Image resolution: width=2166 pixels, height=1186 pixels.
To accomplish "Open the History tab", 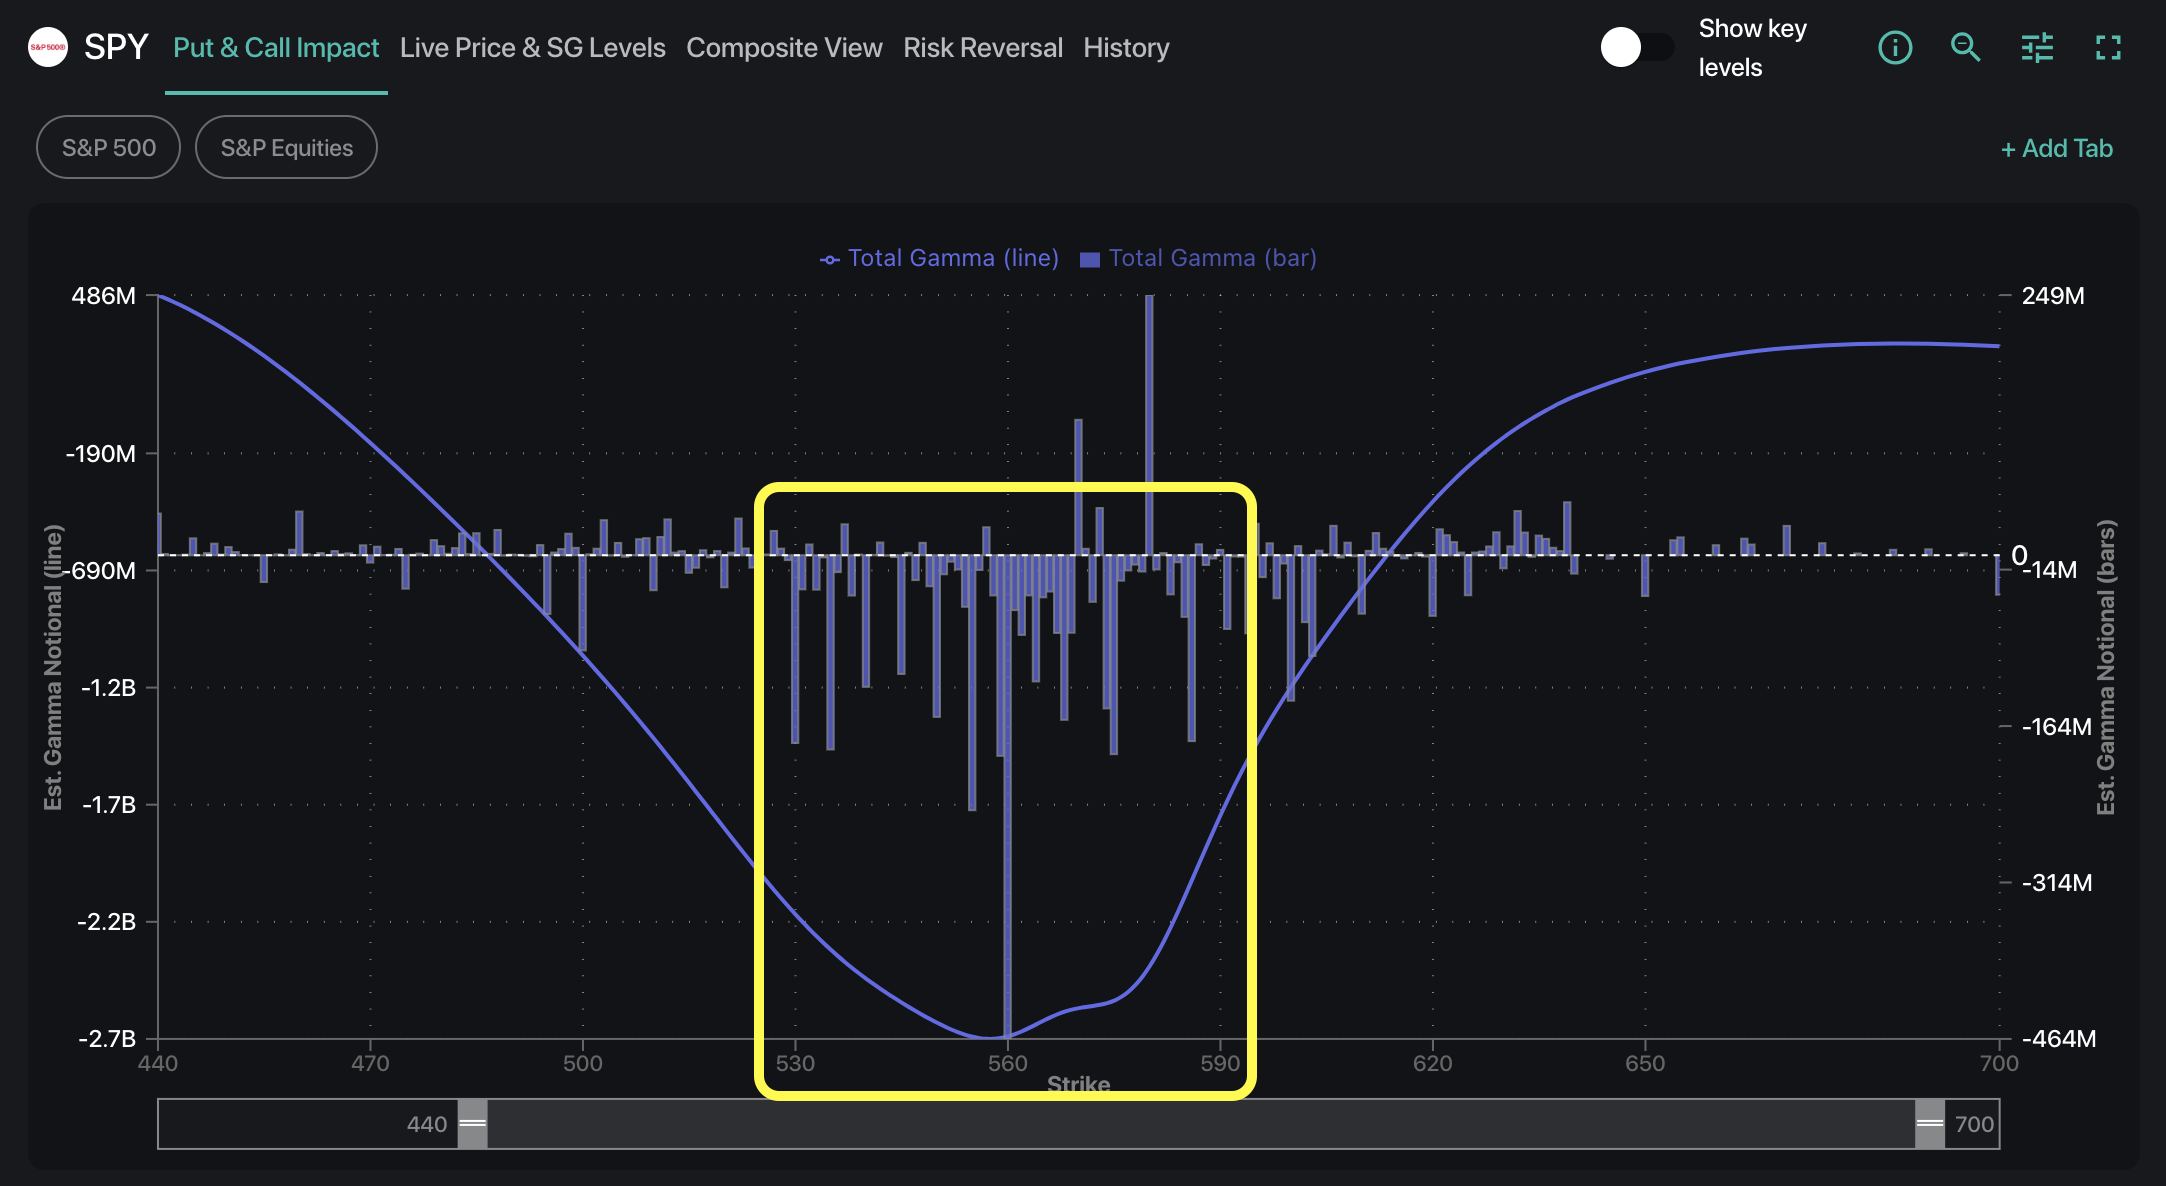I will tap(1126, 47).
